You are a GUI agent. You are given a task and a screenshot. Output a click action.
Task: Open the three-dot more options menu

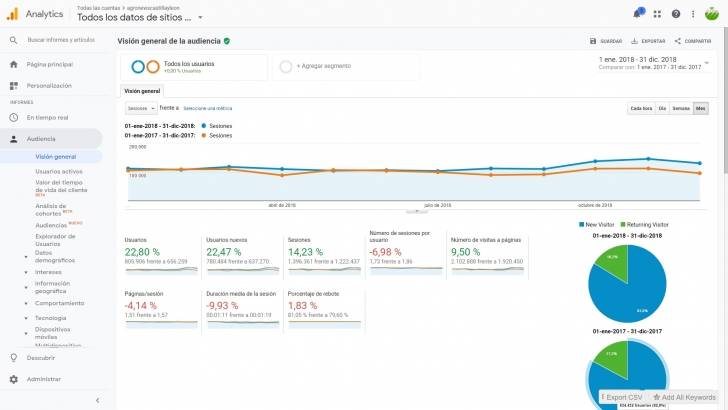(x=693, y=14)
